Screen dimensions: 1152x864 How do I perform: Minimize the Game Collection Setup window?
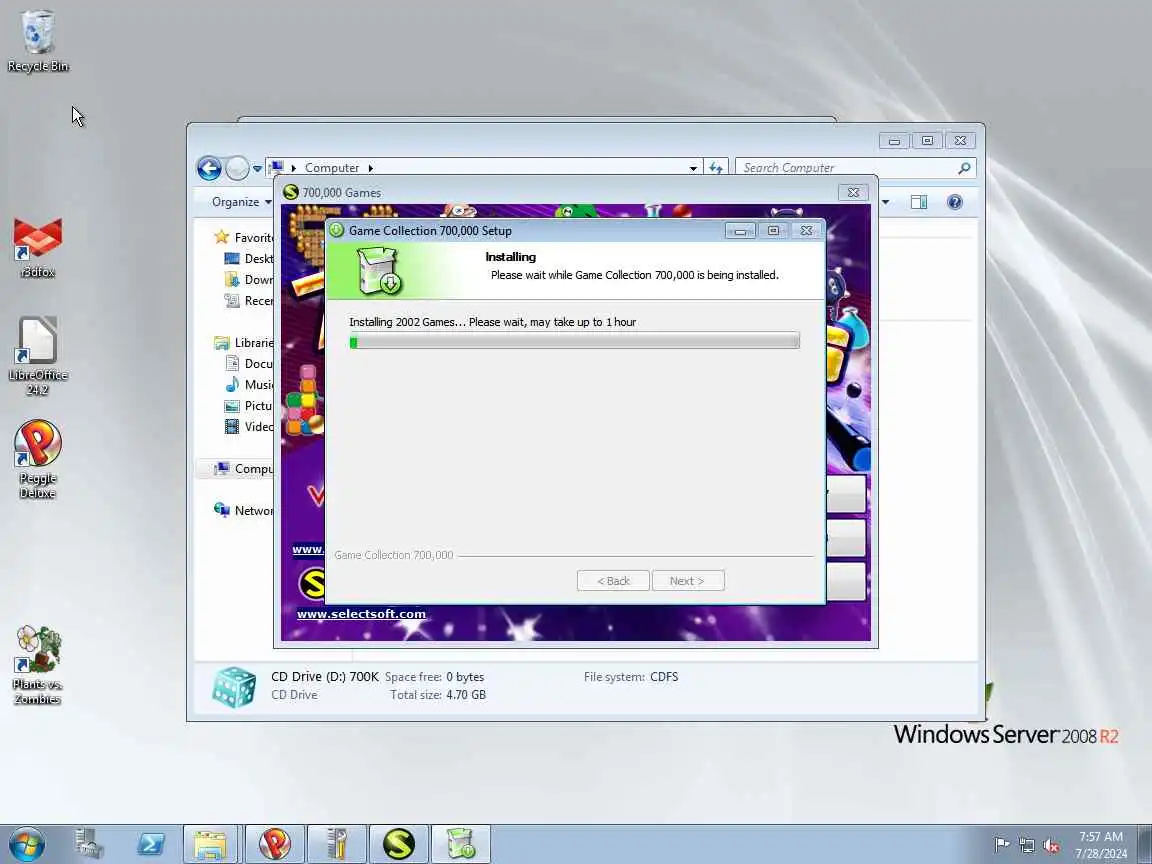point(741,231)
